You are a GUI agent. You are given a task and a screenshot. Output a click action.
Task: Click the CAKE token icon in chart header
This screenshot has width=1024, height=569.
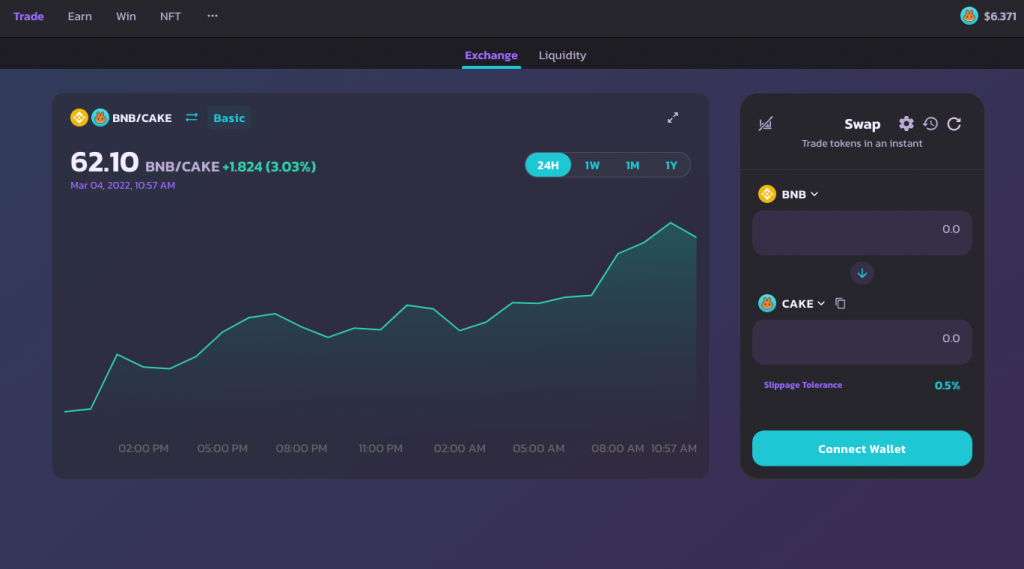[100, 118]
